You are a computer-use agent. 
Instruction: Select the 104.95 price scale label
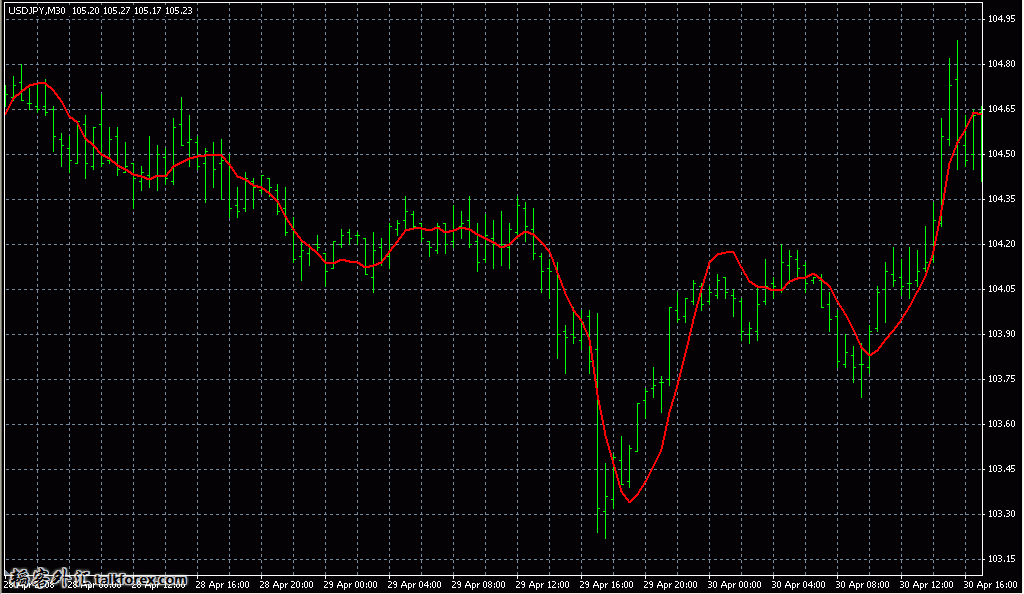tap(1002, 19)
